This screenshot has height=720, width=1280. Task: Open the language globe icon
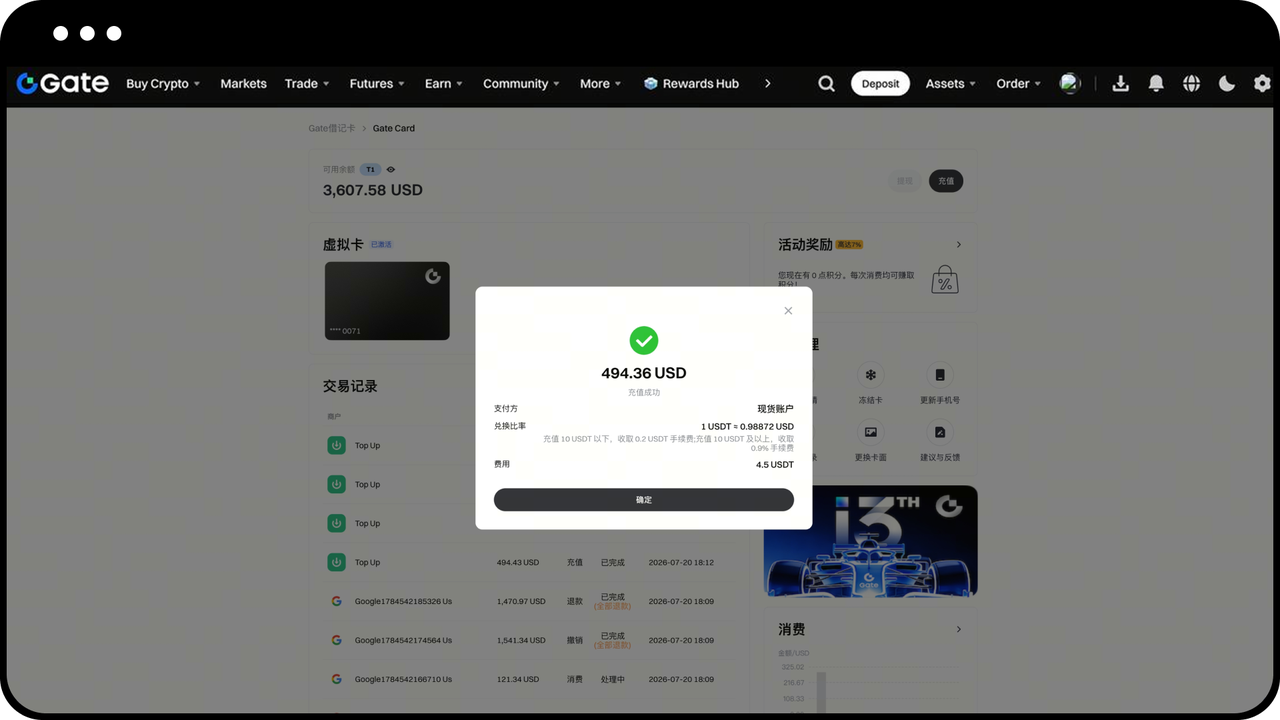1191,84
